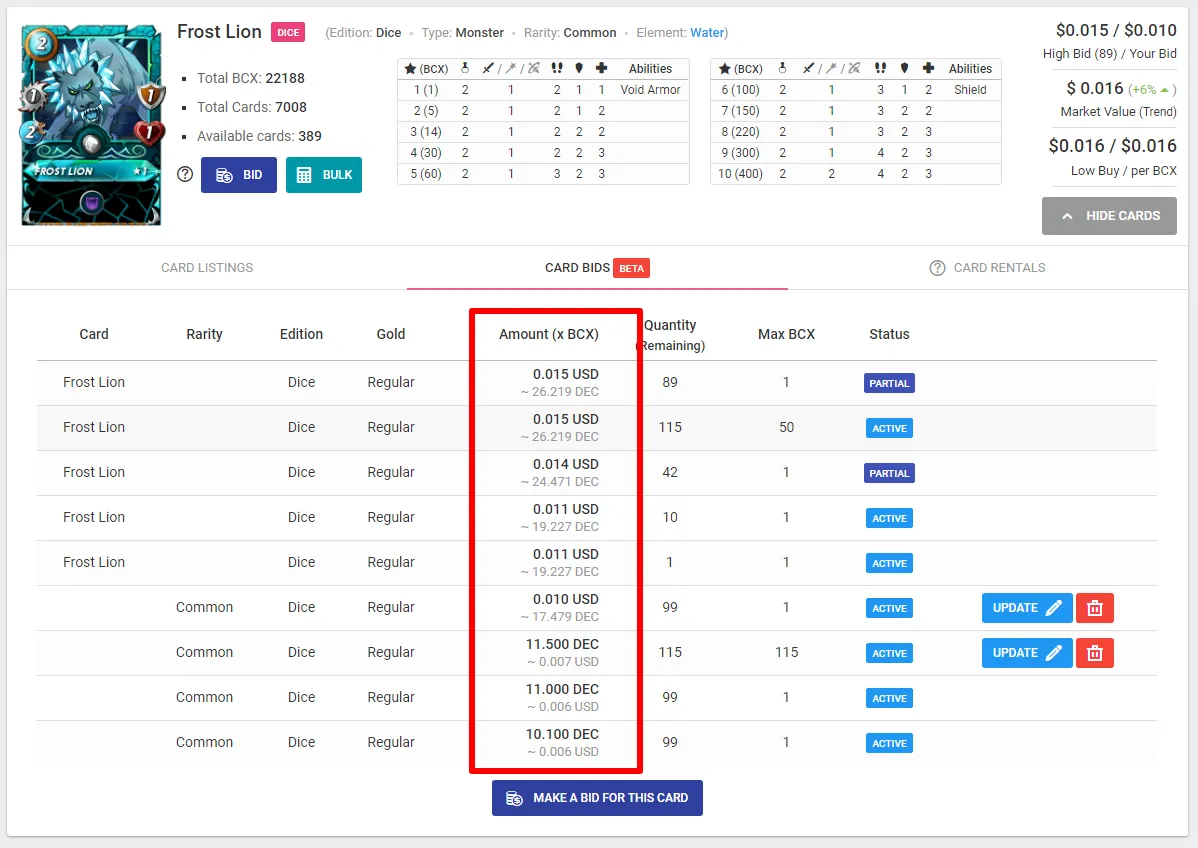
Task: Delete the 0.010 USD bid with trash icon
Action: (x=1095, y=608)
